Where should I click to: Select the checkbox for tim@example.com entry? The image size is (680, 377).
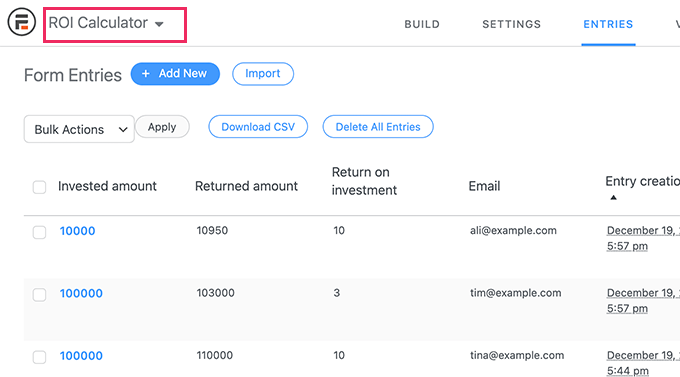(x=39, y=295)
